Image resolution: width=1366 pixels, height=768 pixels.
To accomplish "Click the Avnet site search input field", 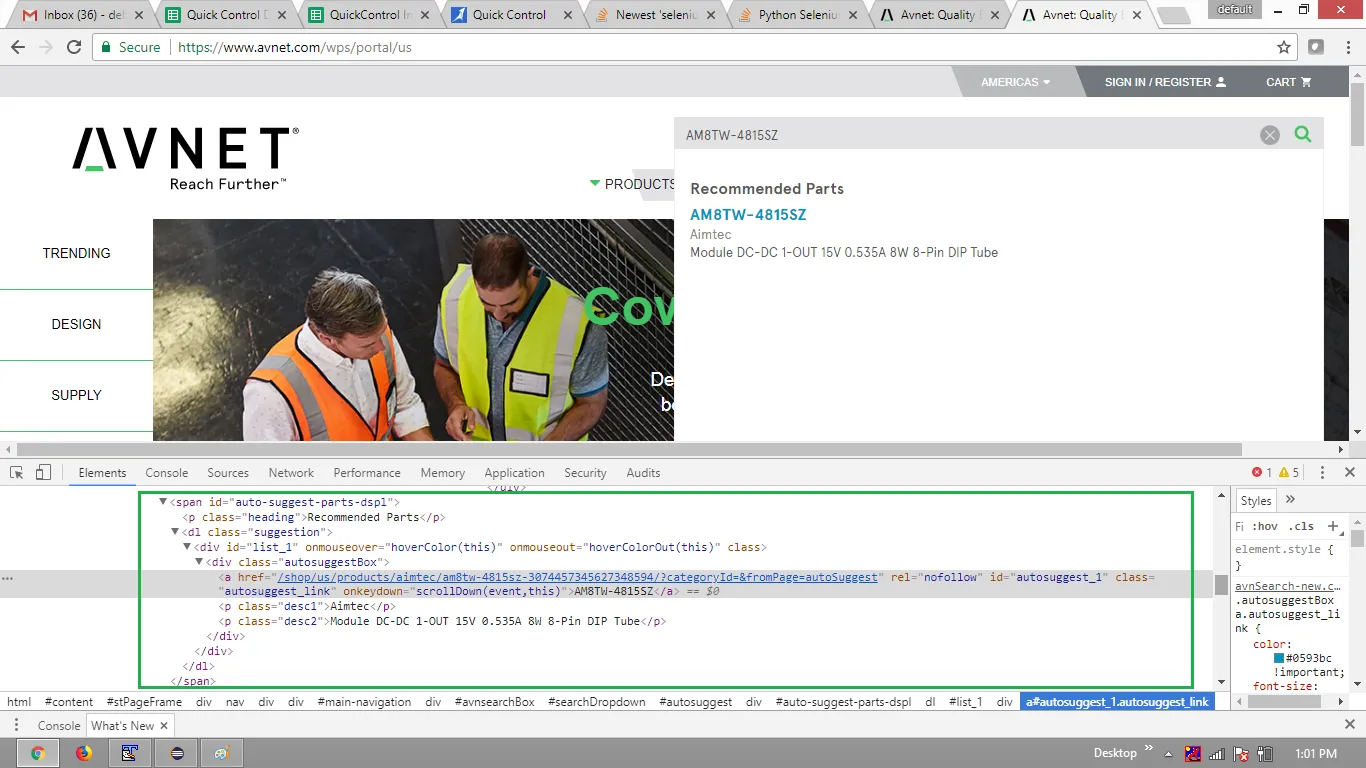I will pos(965,135).
